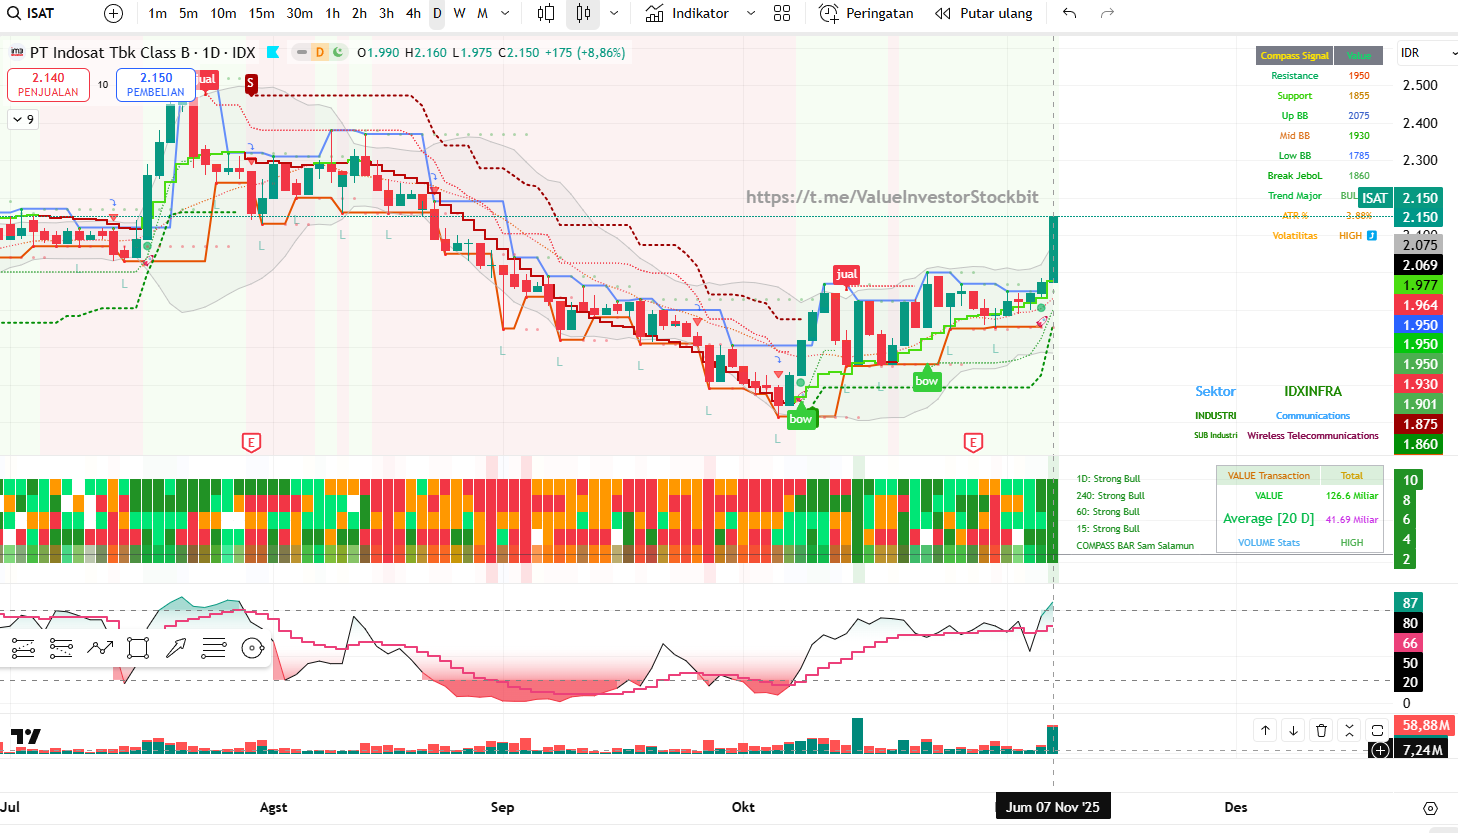The width and height of the screenshot is (1458, 833).
Task: Click the Putar ulang replay label
Action: point(997,13)
